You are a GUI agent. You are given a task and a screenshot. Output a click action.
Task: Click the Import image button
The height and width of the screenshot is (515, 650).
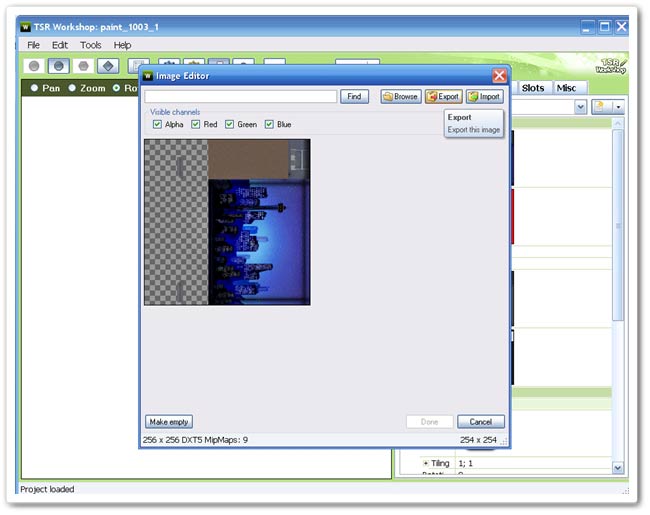point(484,97)
